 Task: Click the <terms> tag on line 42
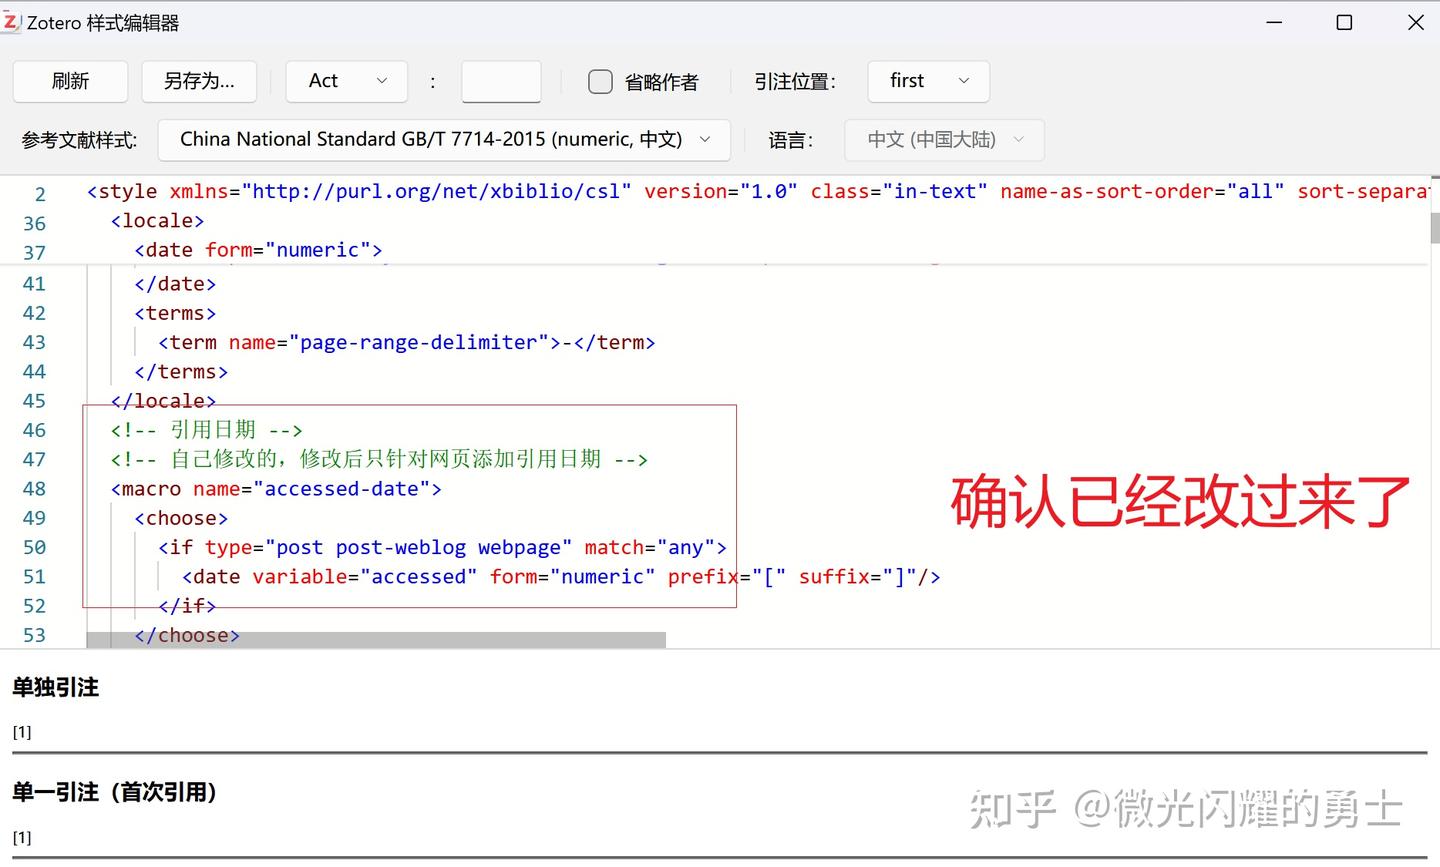click(175, 313)
